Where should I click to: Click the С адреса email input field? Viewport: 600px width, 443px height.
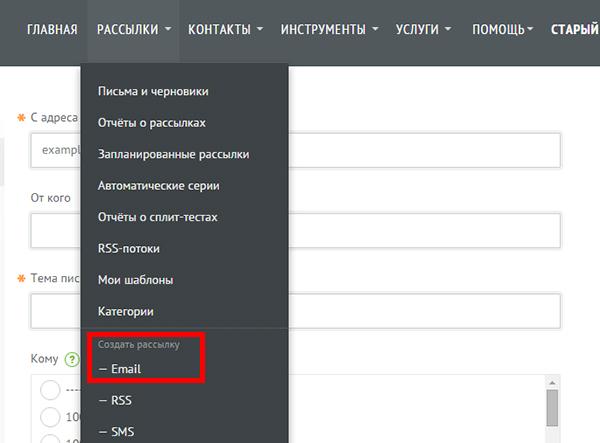(295, 150)
